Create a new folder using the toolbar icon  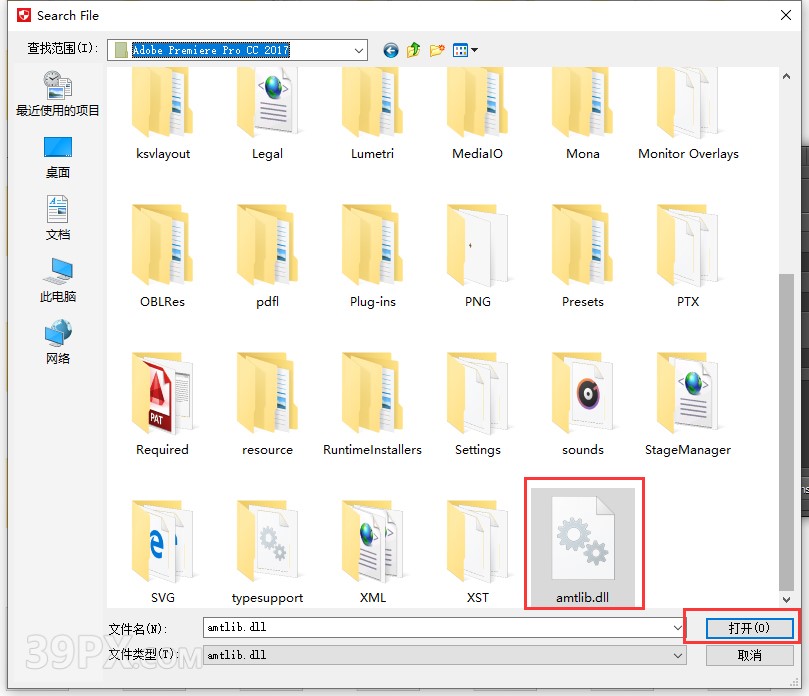[x=436, y=50]
